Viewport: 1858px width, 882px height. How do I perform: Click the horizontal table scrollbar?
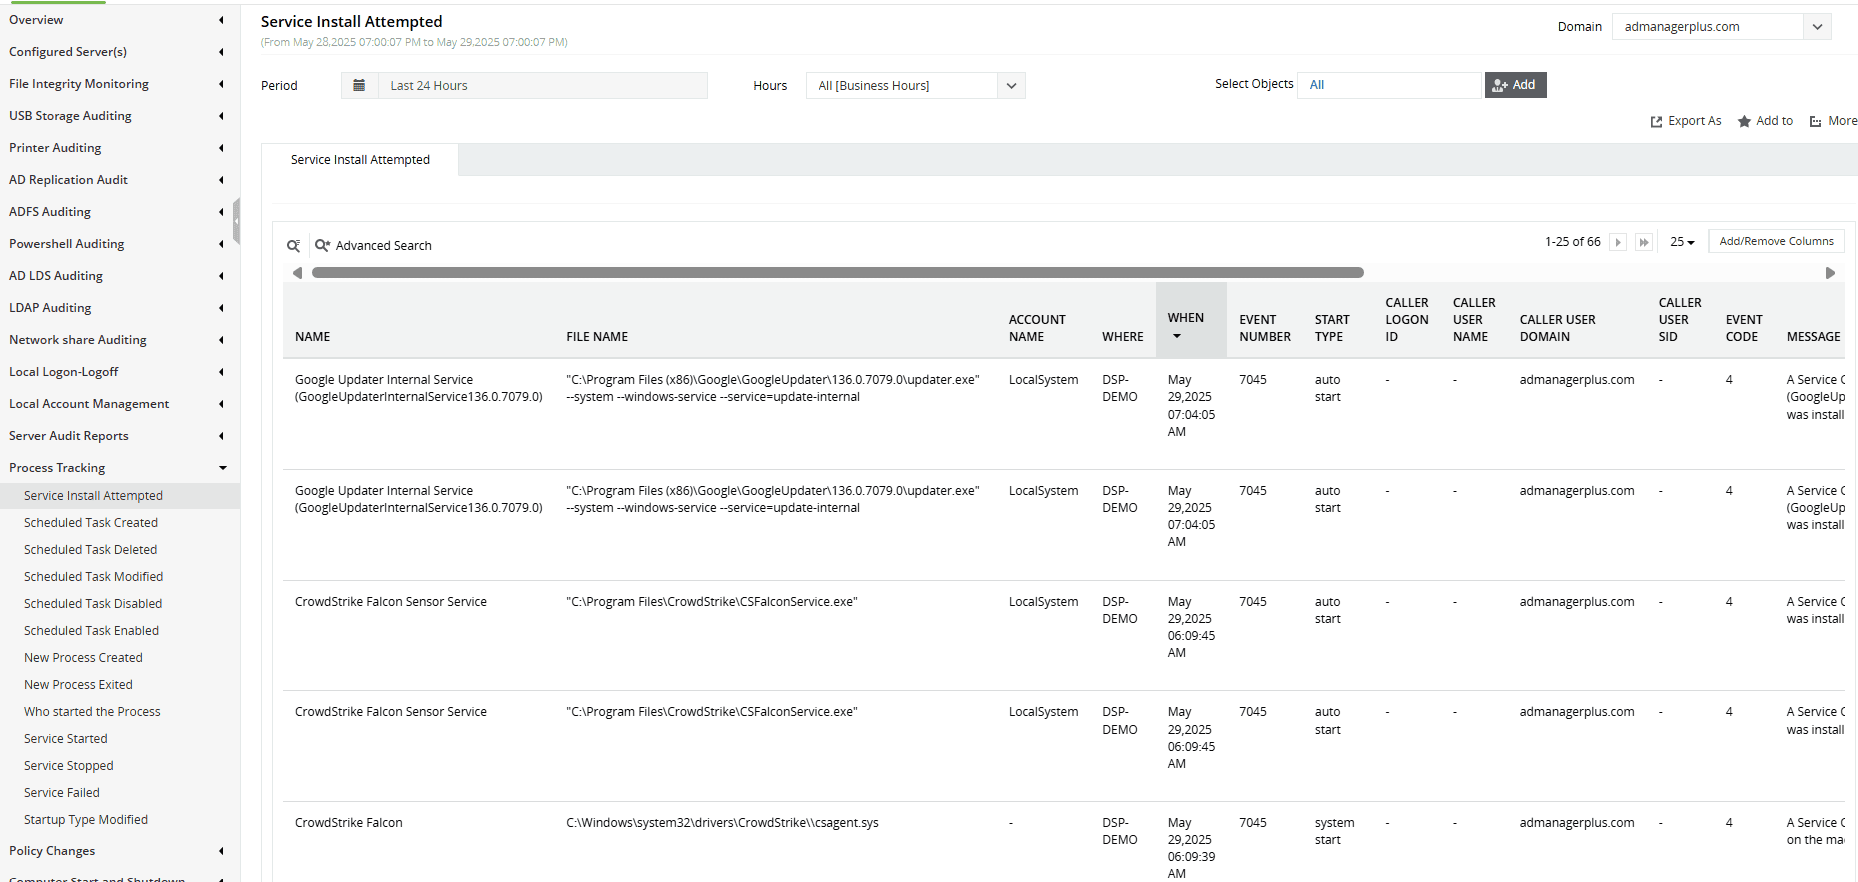(x=837, y=273)
